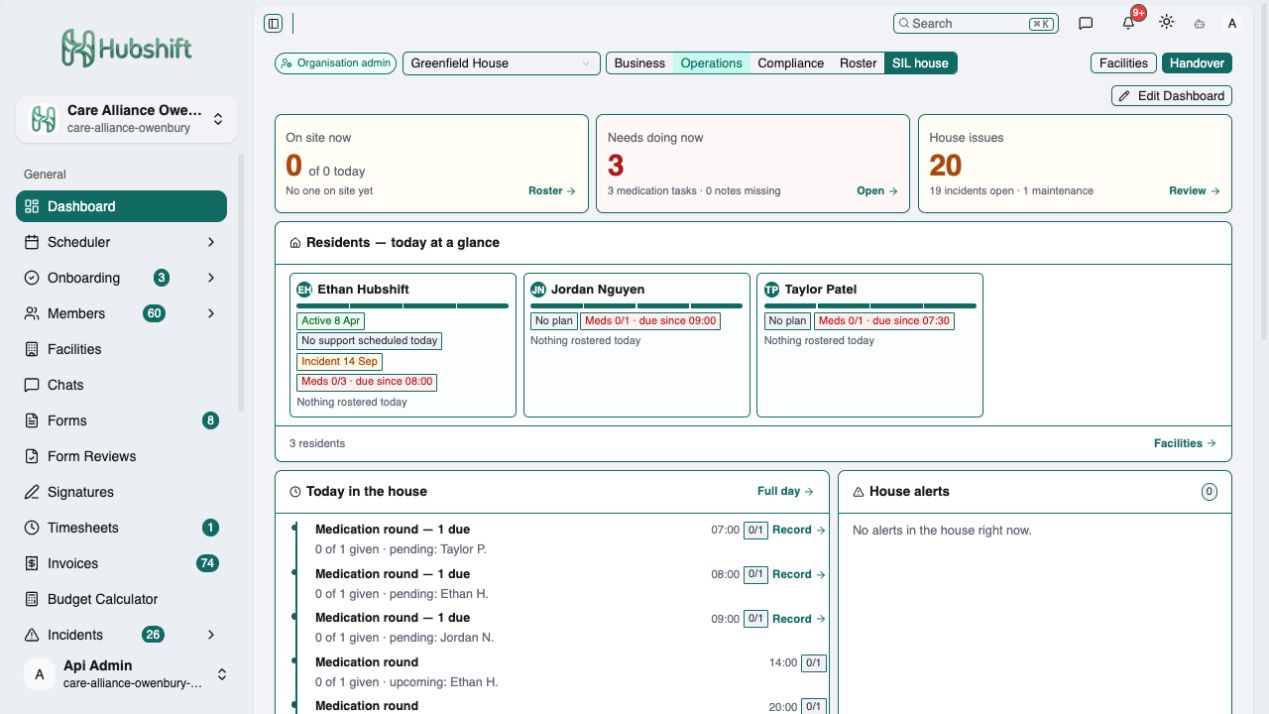The width and height of the screenshot is (1269, 714).
Task: Click Jordan Nguyen's progress bar
Action: click(637, 306)
